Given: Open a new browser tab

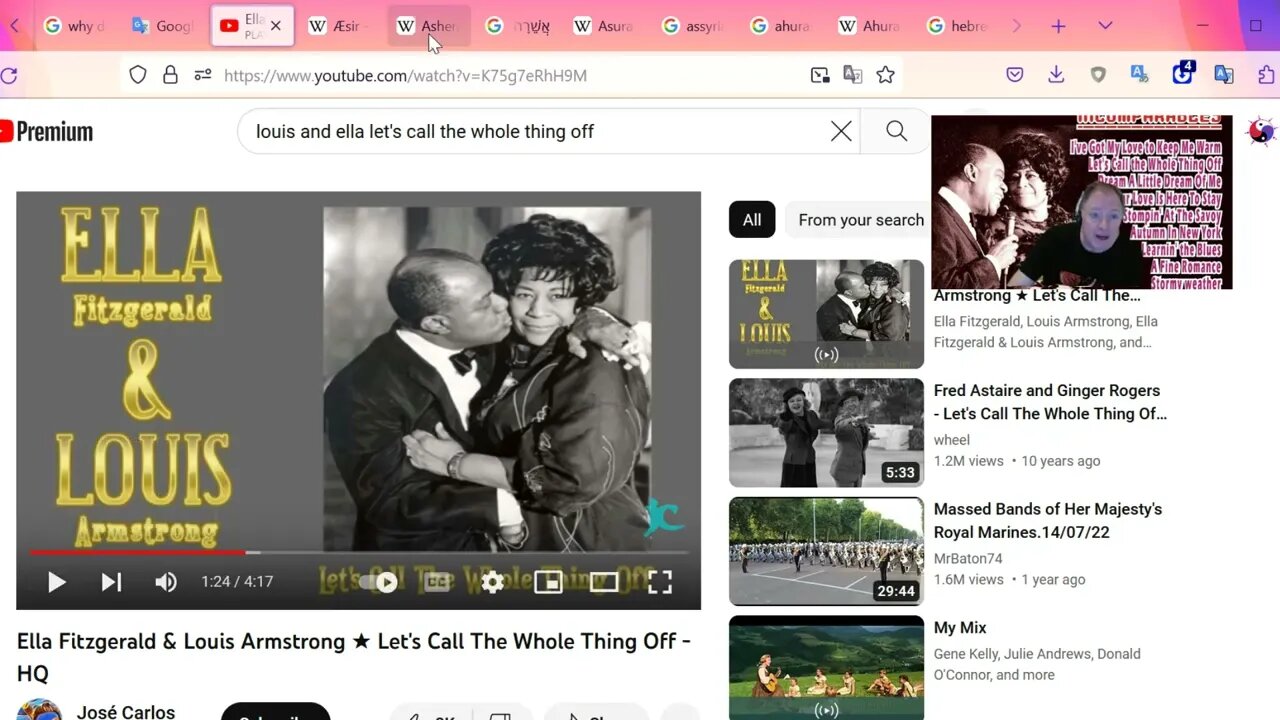Looking at the screenshot, I should click(1058, 26).
